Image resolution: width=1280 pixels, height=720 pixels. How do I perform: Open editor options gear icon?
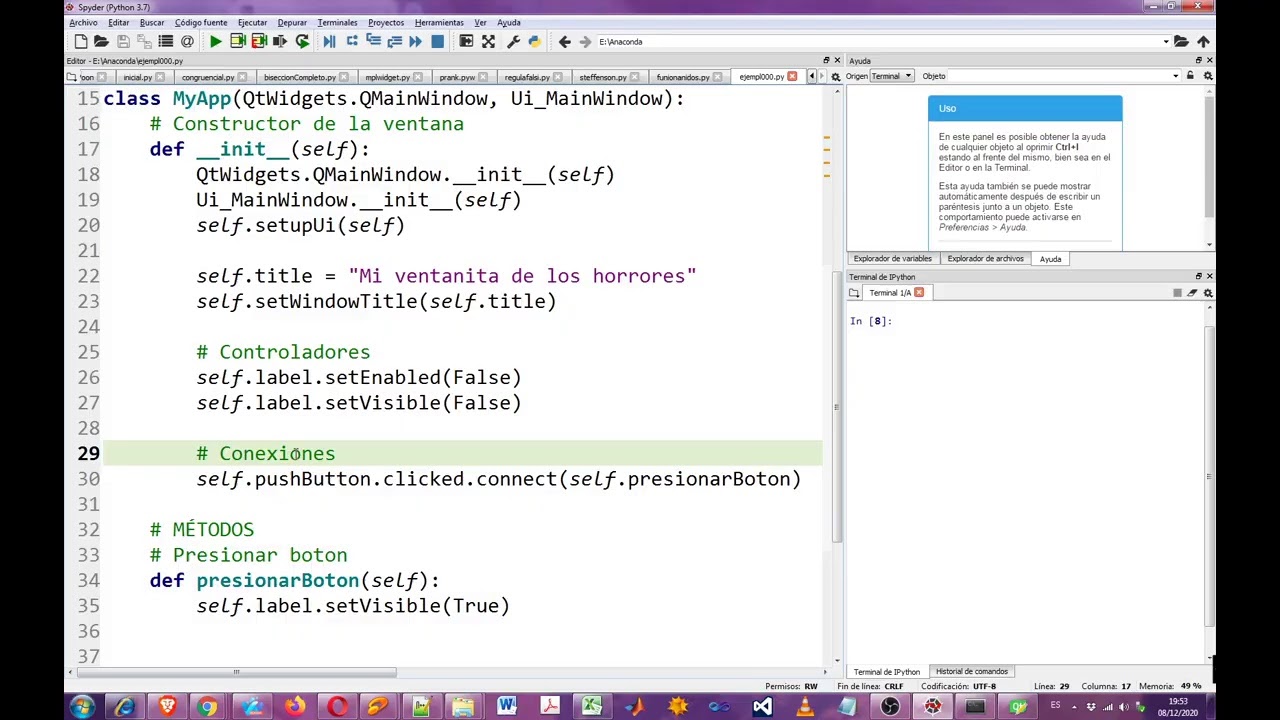[836, 76]
